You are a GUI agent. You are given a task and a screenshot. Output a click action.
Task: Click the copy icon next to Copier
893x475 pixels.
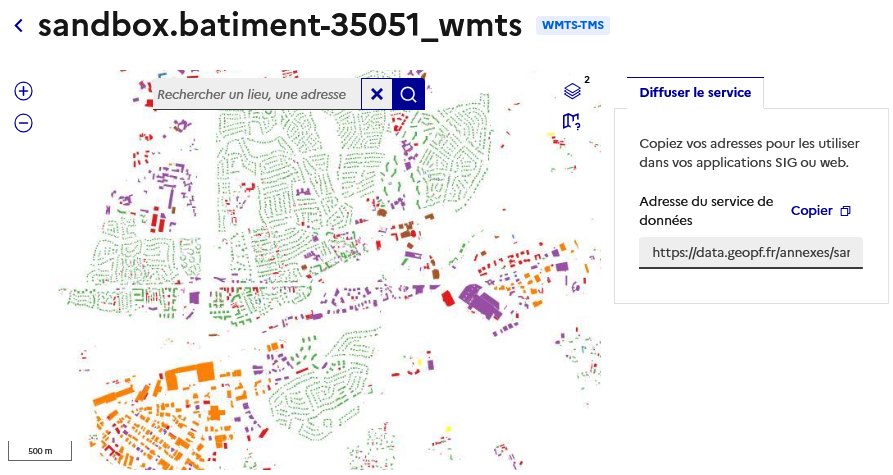846,211
